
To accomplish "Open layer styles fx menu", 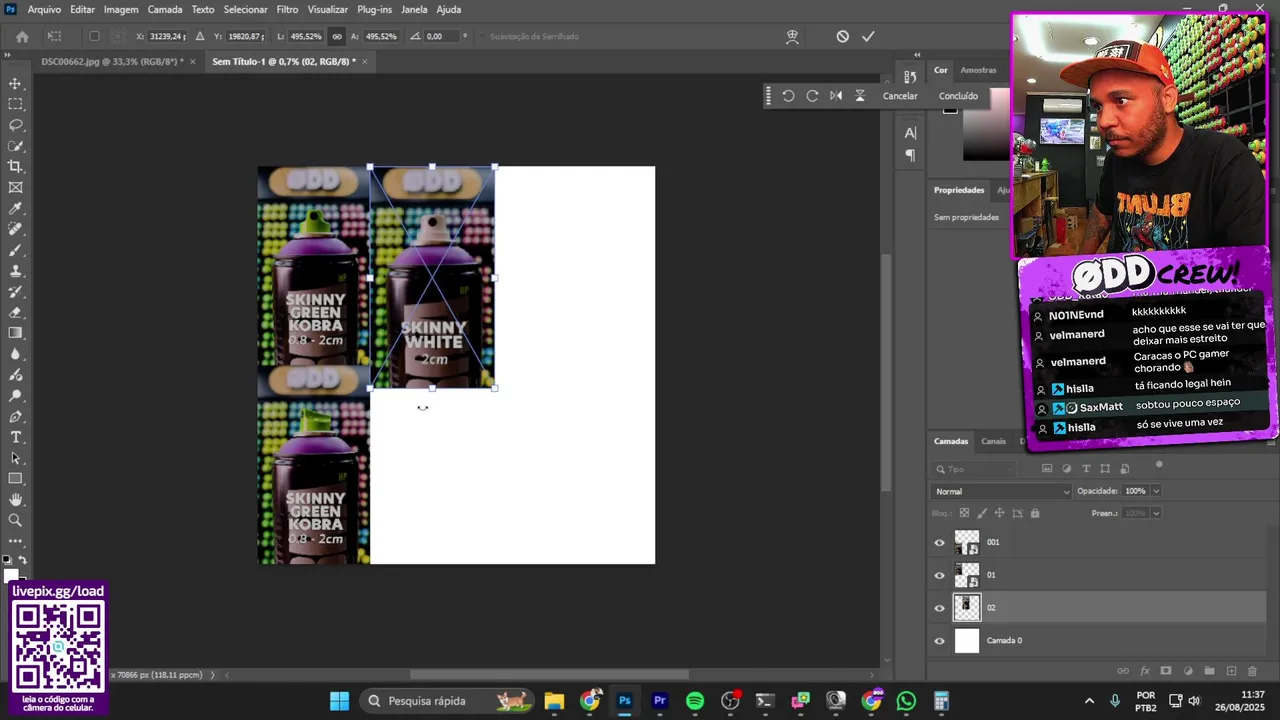I will click(x=1145, y=671).
